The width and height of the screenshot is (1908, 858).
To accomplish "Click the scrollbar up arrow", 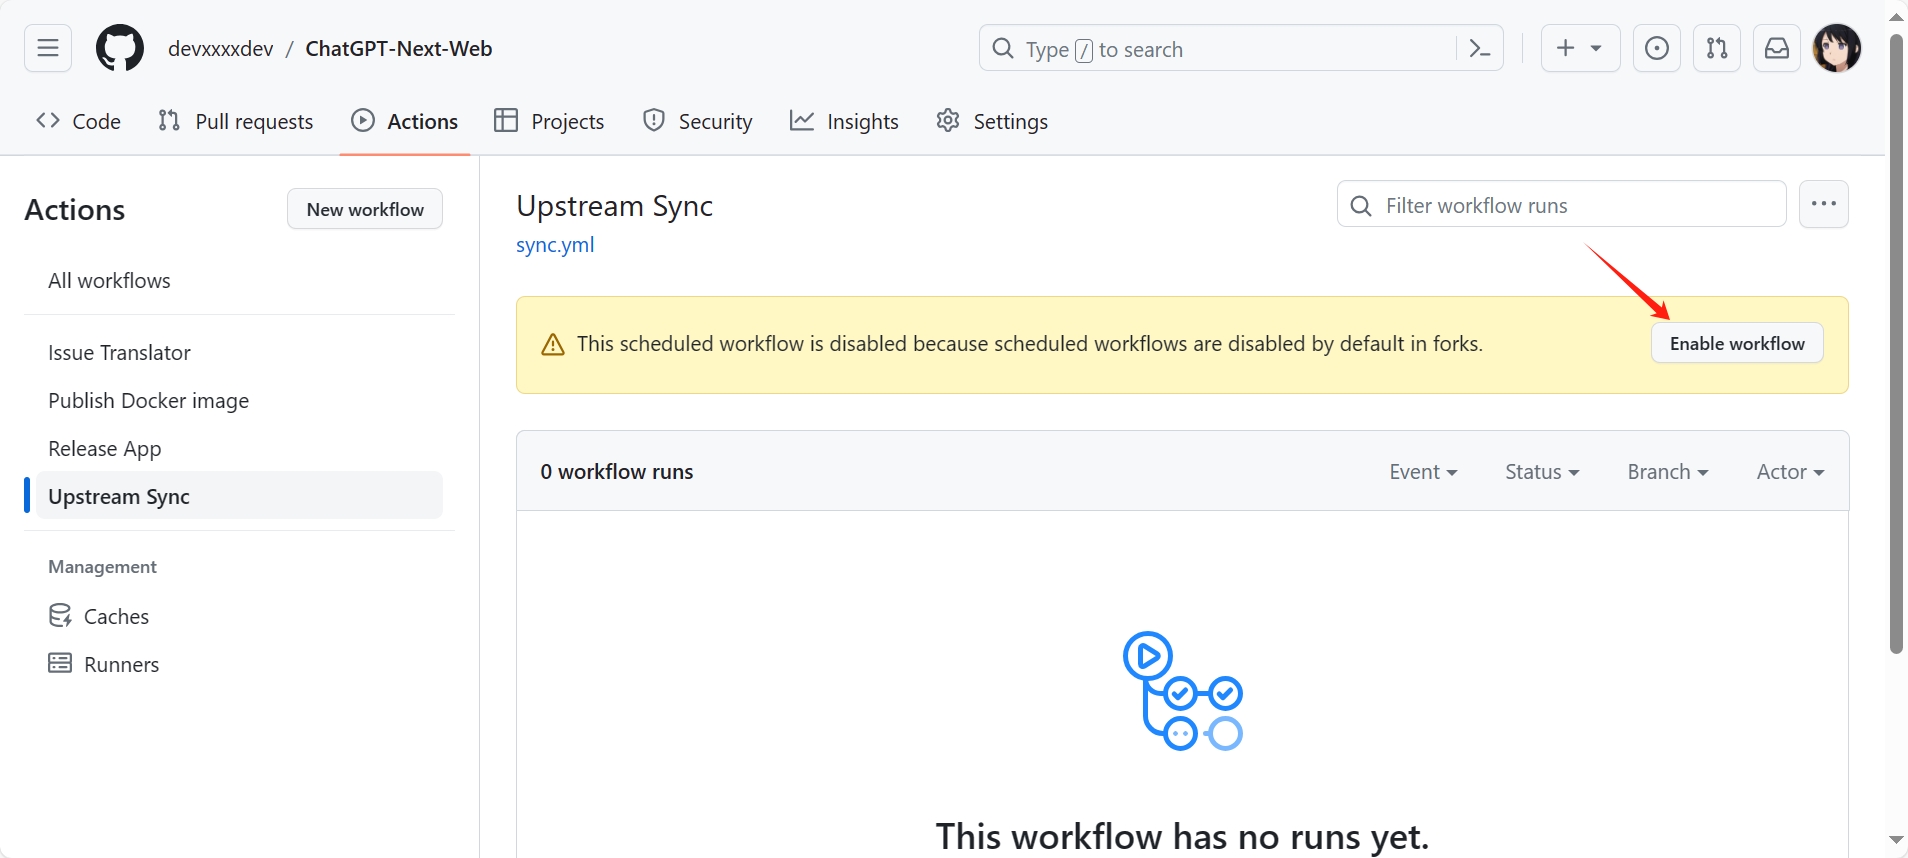I will (x=1896, y=16).
